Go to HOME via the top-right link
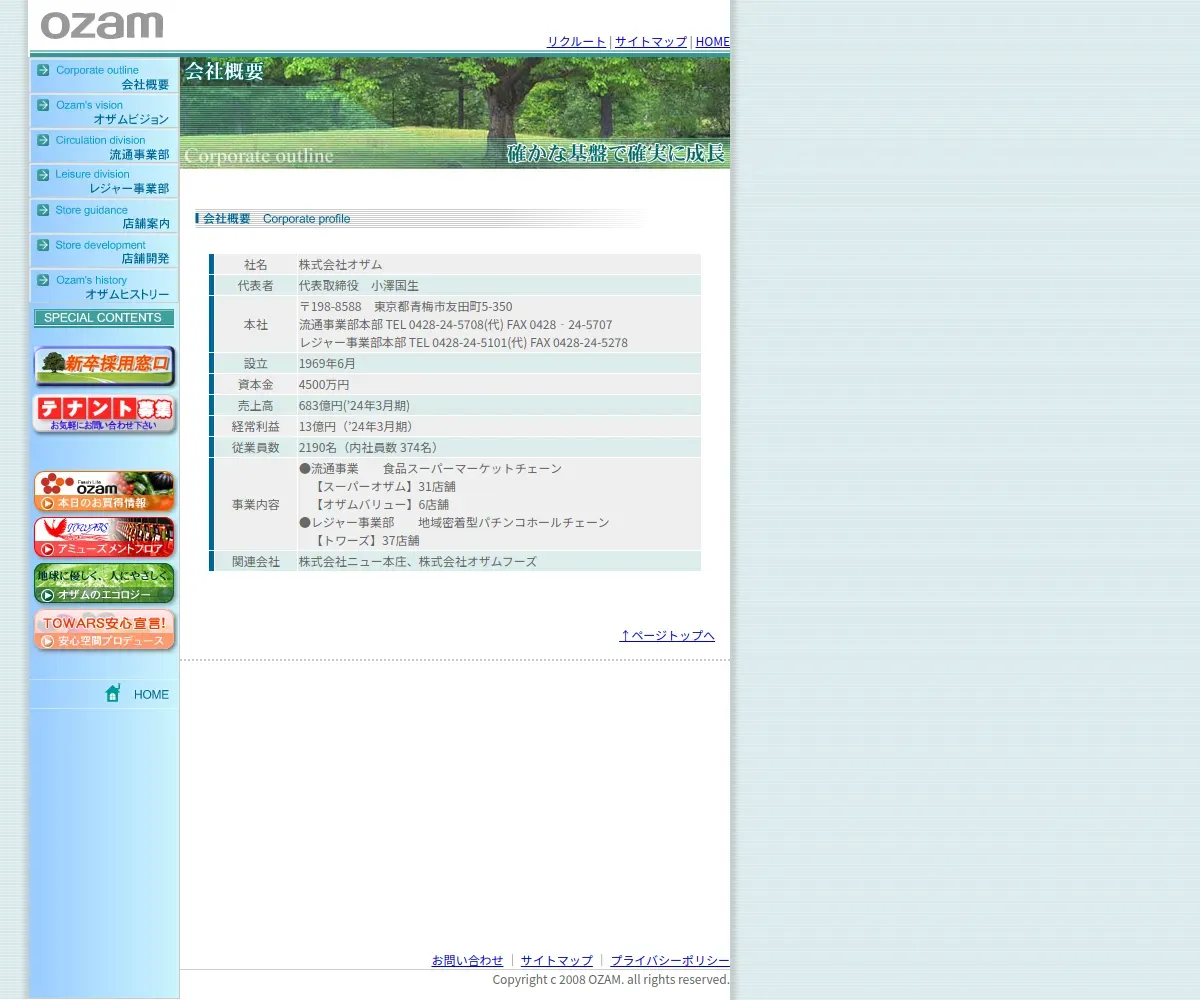This screenshot has width=1200, height=1000. (x=712, y=42)
